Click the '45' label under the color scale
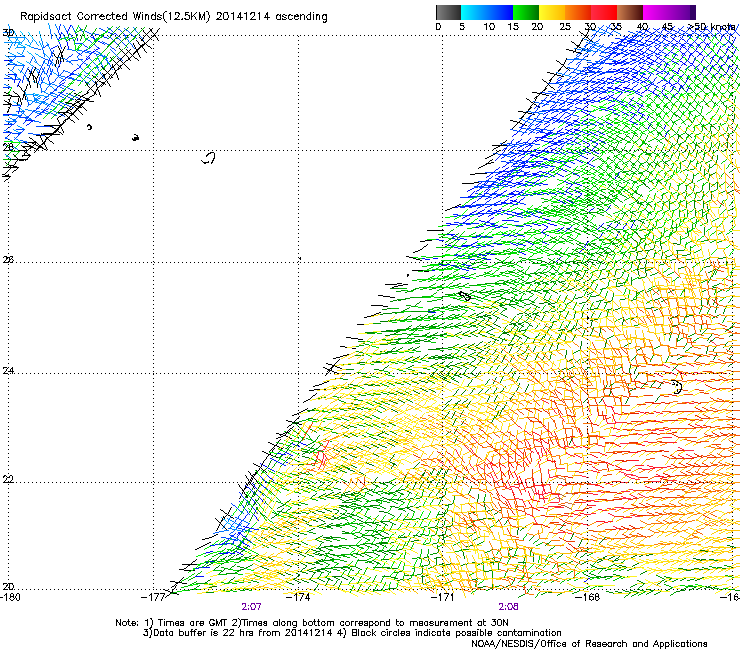740x650 pixels. pos(667,27)
